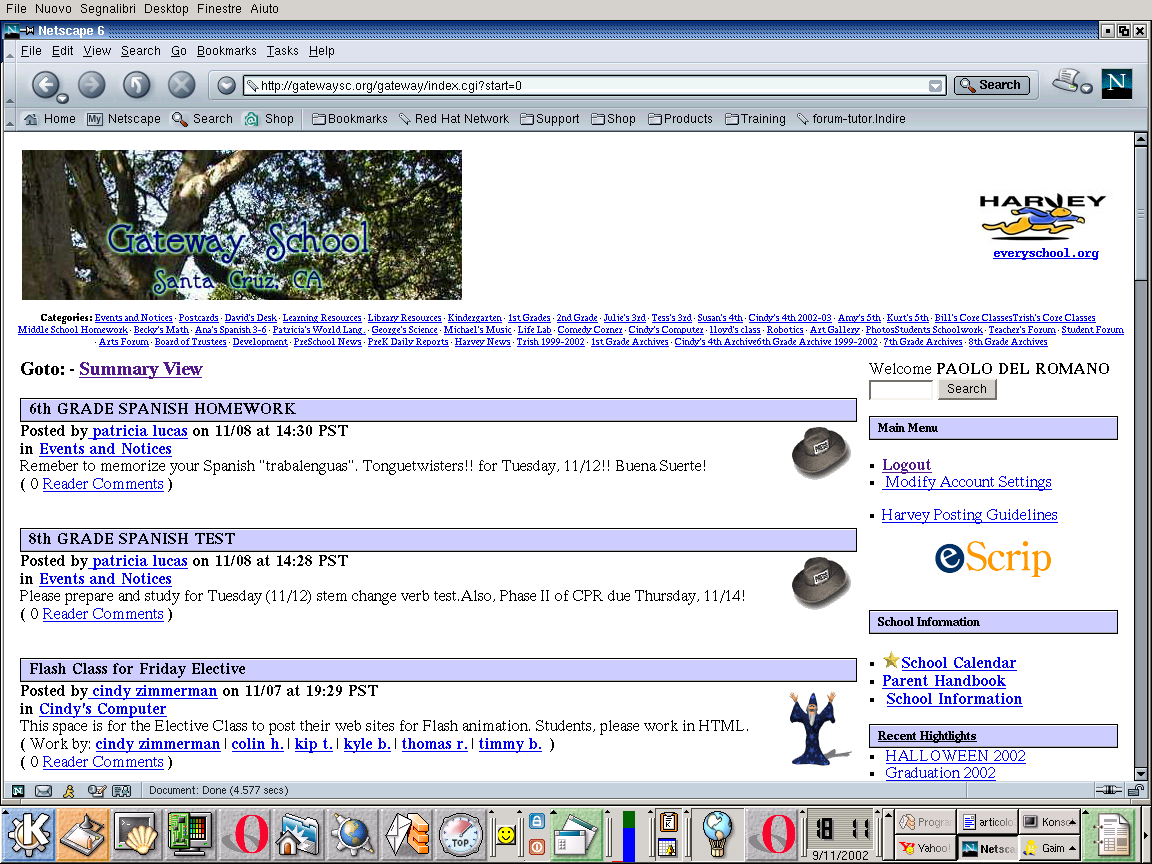The height and width of the screenshot is (864, 1152).
Task: Click the magnifier Search item in personal toolbar
Action: click(202, 119)
